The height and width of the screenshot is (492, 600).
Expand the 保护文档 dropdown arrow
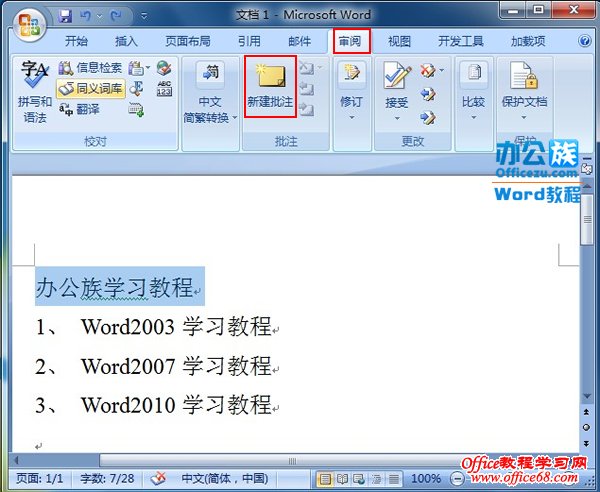tap(524, 117)
